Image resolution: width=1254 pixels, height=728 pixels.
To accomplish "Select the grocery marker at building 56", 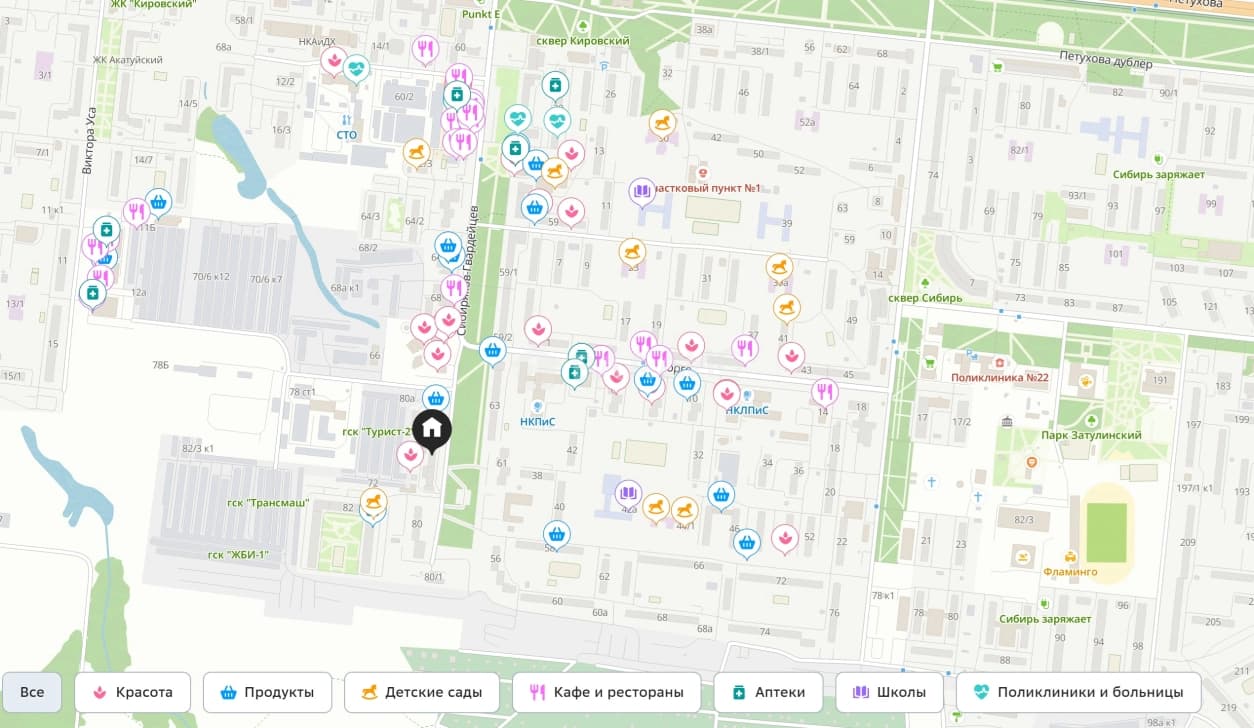I will (x=557, y=534).
